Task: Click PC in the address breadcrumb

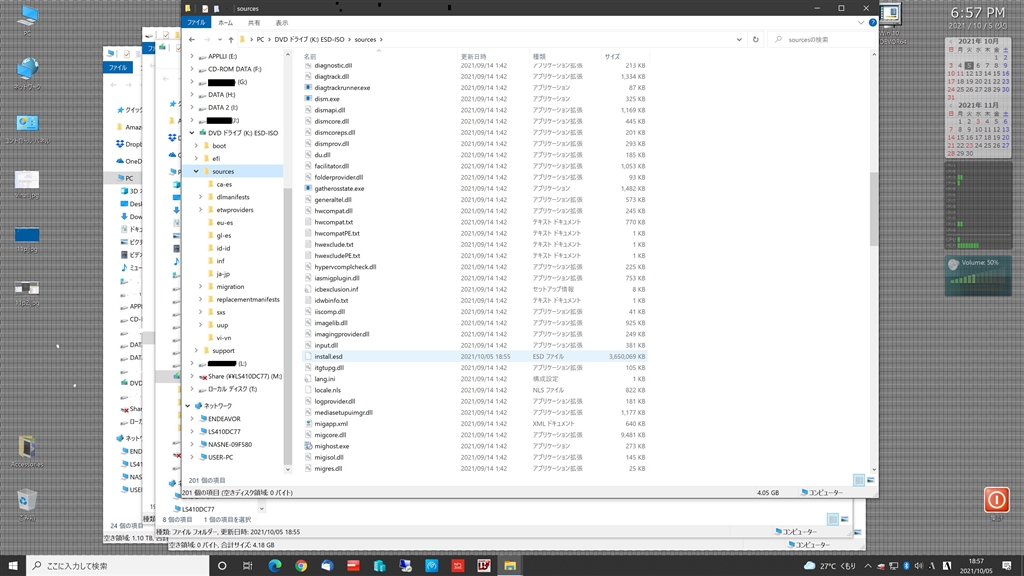Action: 260,40
